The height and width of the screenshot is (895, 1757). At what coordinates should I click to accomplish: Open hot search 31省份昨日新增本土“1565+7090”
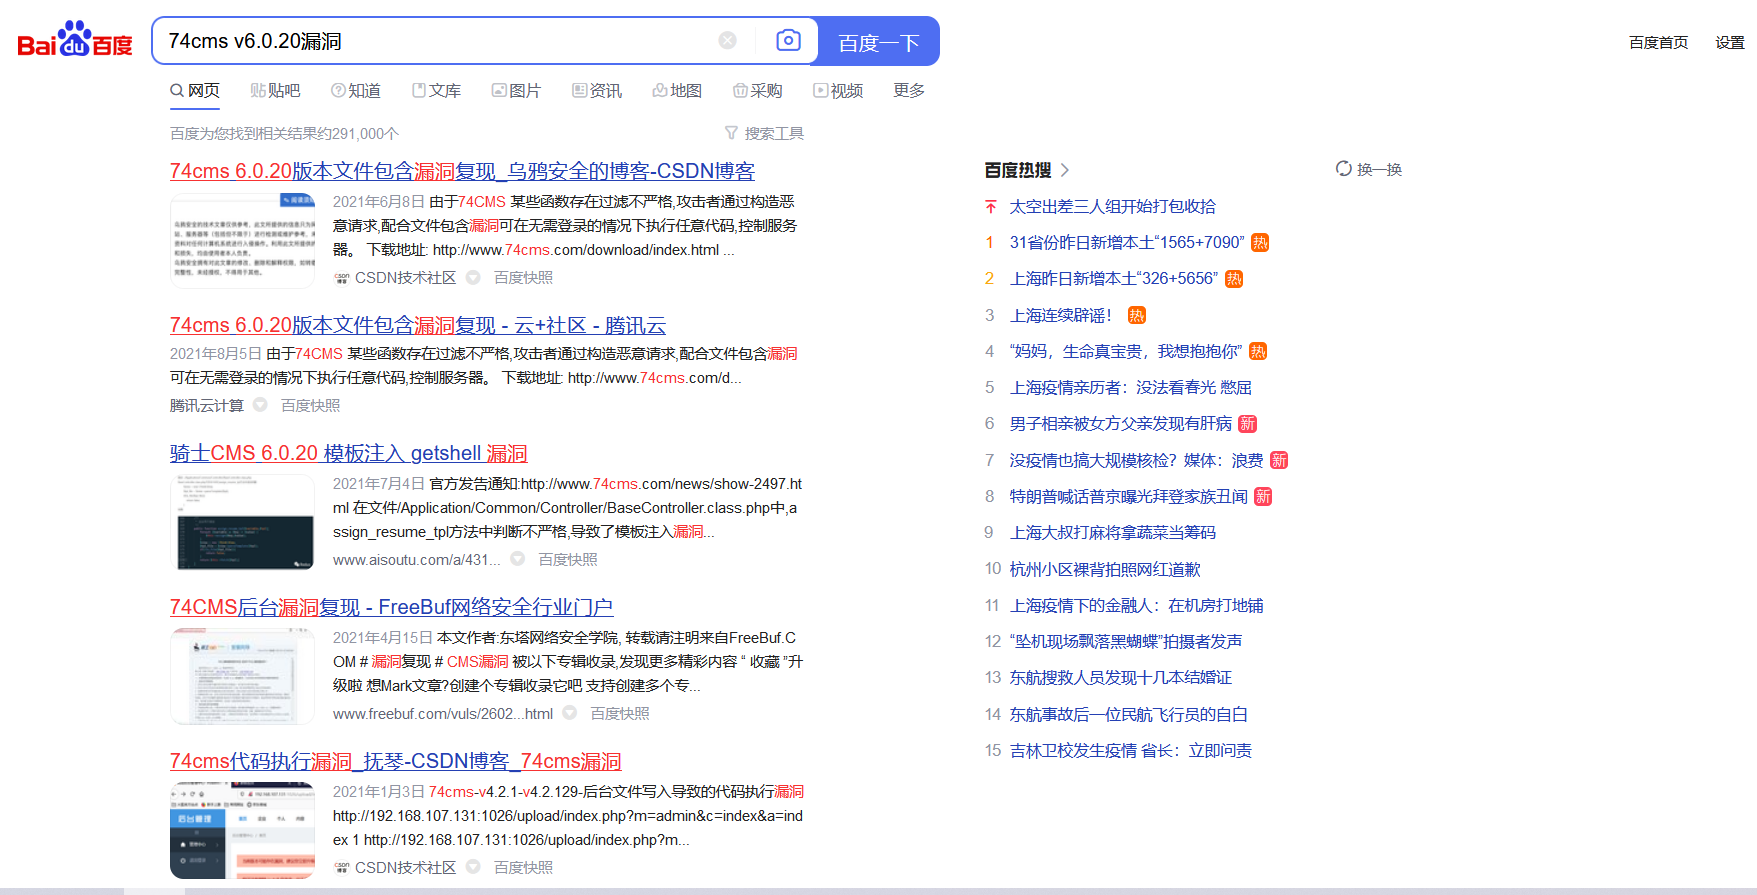(1127, 243)
